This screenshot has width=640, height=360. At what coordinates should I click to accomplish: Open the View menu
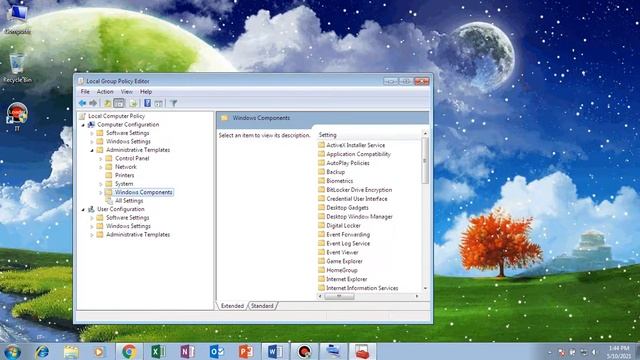click(x=127, y=92)
